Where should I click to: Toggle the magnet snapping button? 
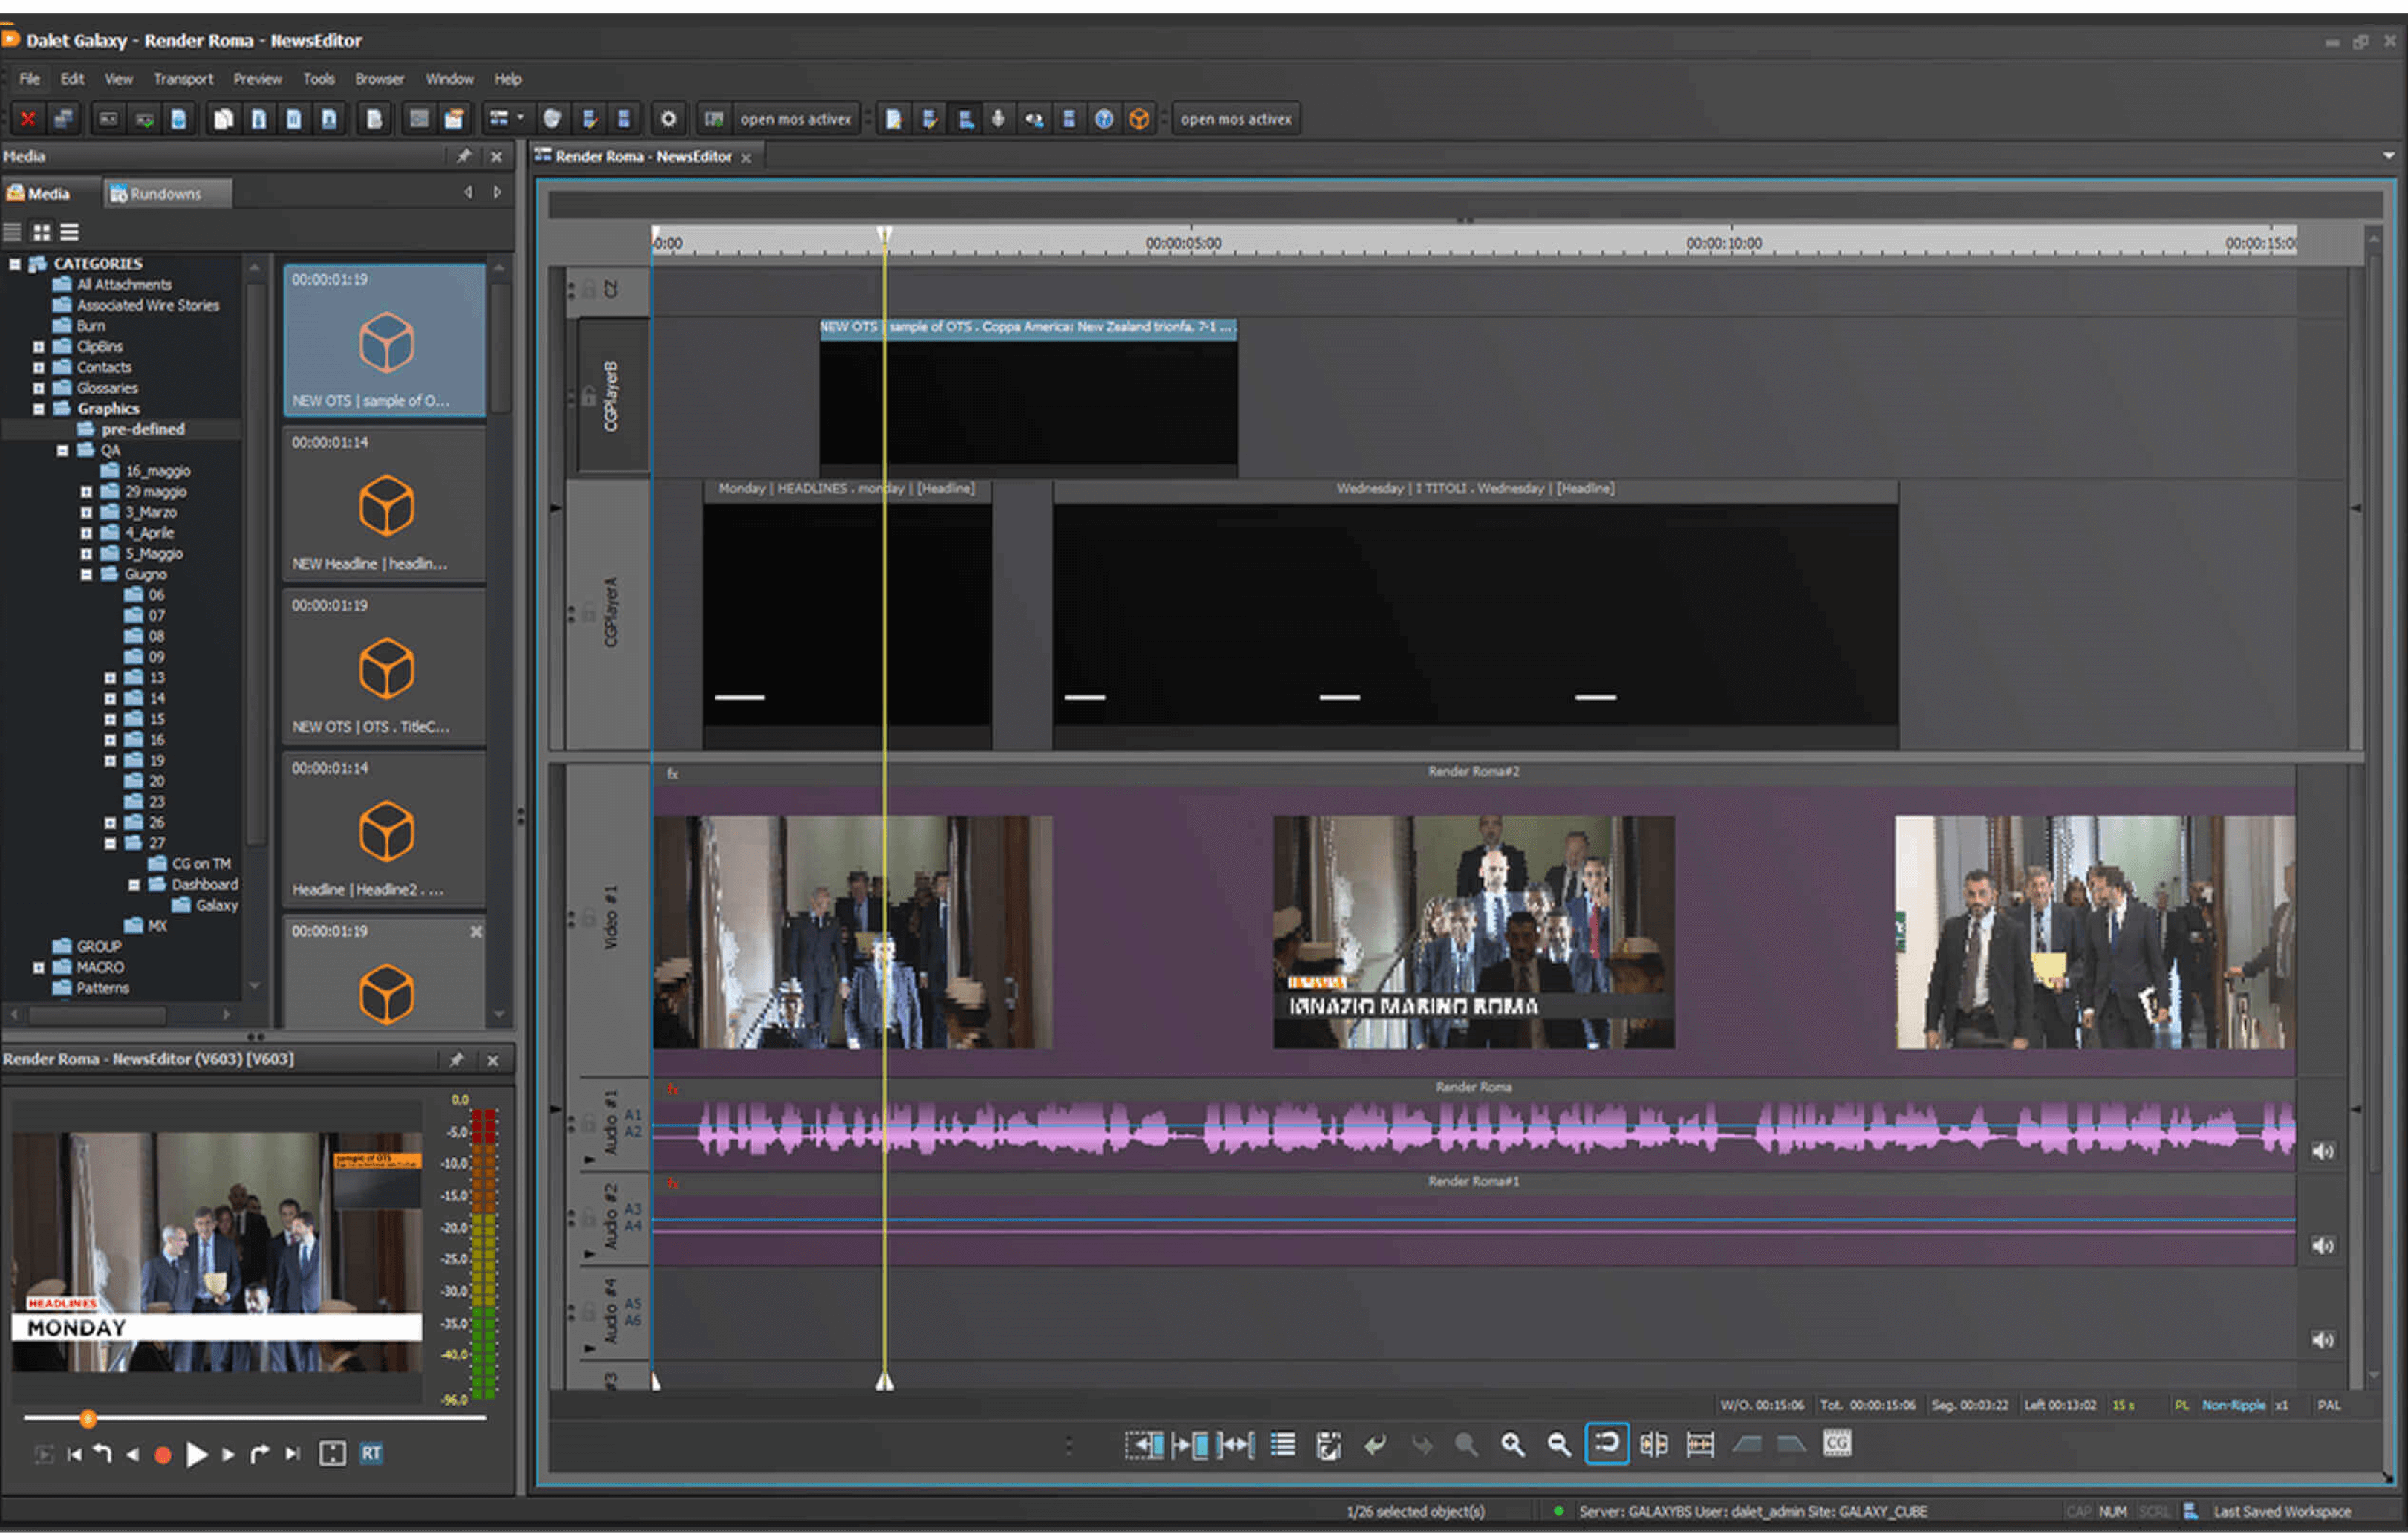pos(1606,1443)
